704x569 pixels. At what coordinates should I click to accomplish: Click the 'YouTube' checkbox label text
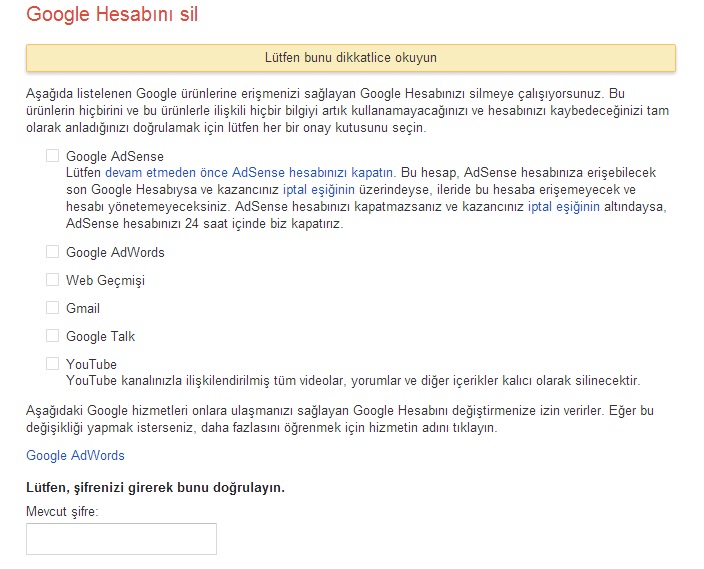click(91, 364)
